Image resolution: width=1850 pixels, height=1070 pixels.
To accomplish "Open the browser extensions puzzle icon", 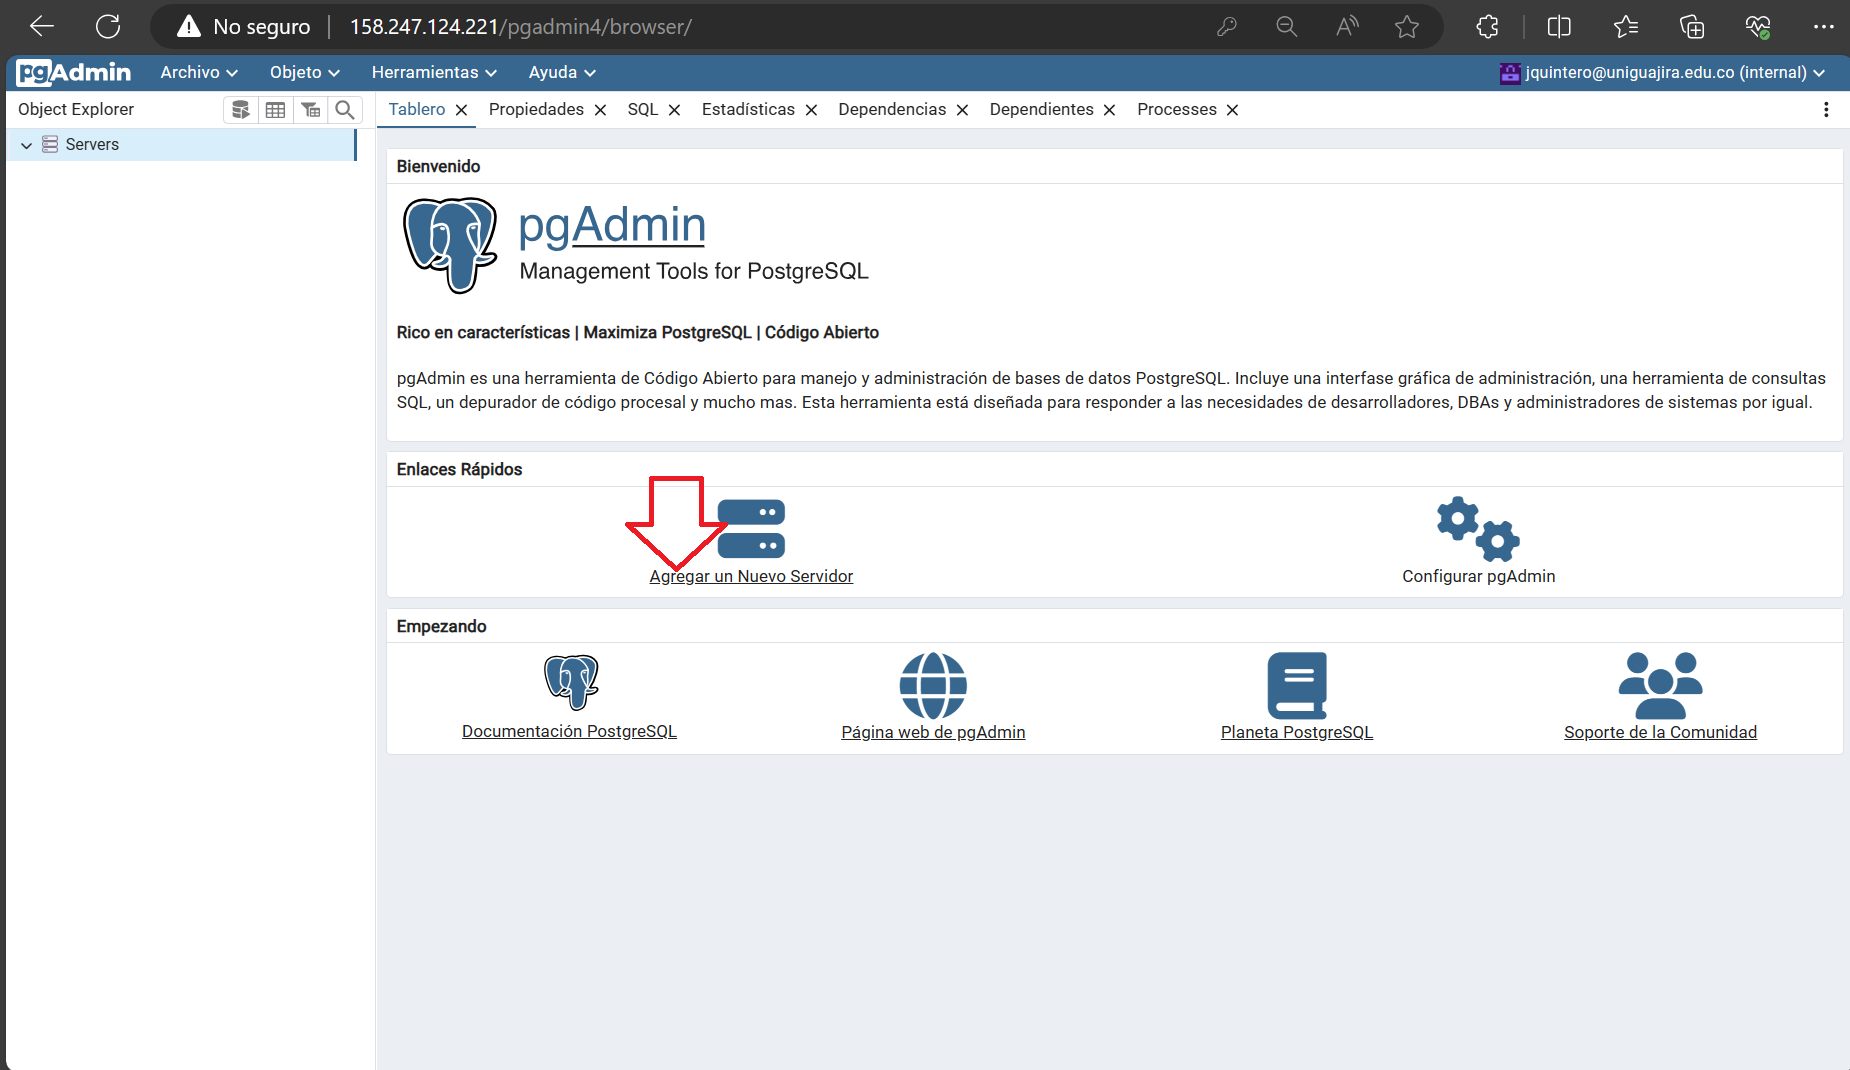I will click(1488, 27).
